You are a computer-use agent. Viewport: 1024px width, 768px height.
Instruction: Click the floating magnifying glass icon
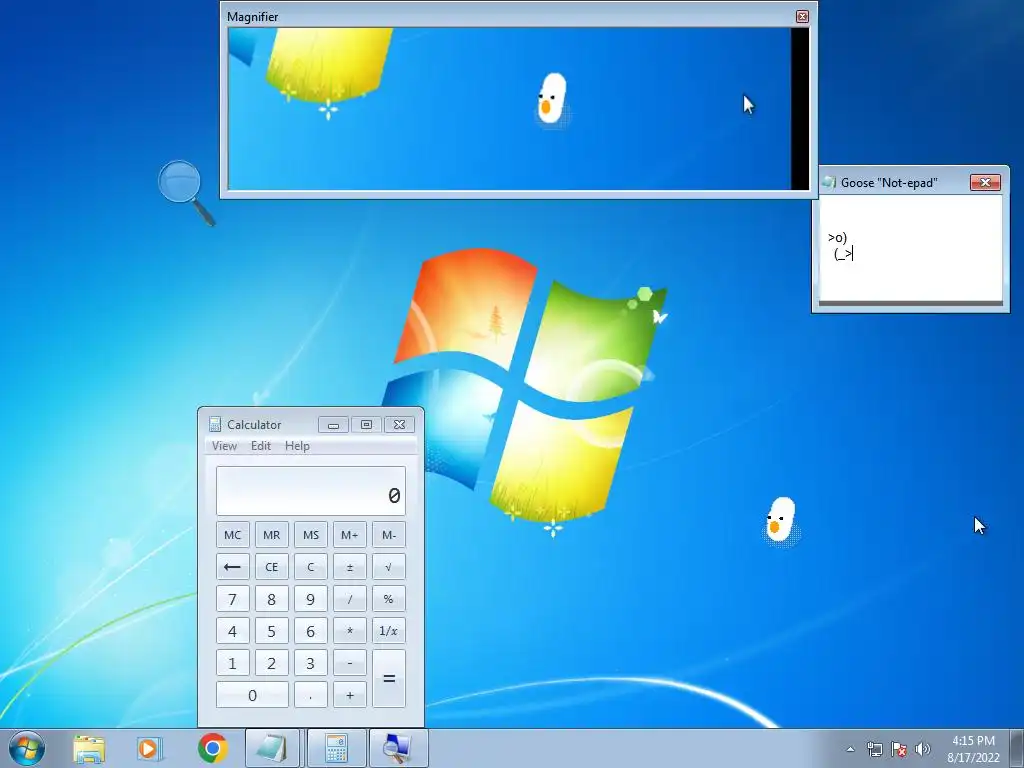pos(186,193)
